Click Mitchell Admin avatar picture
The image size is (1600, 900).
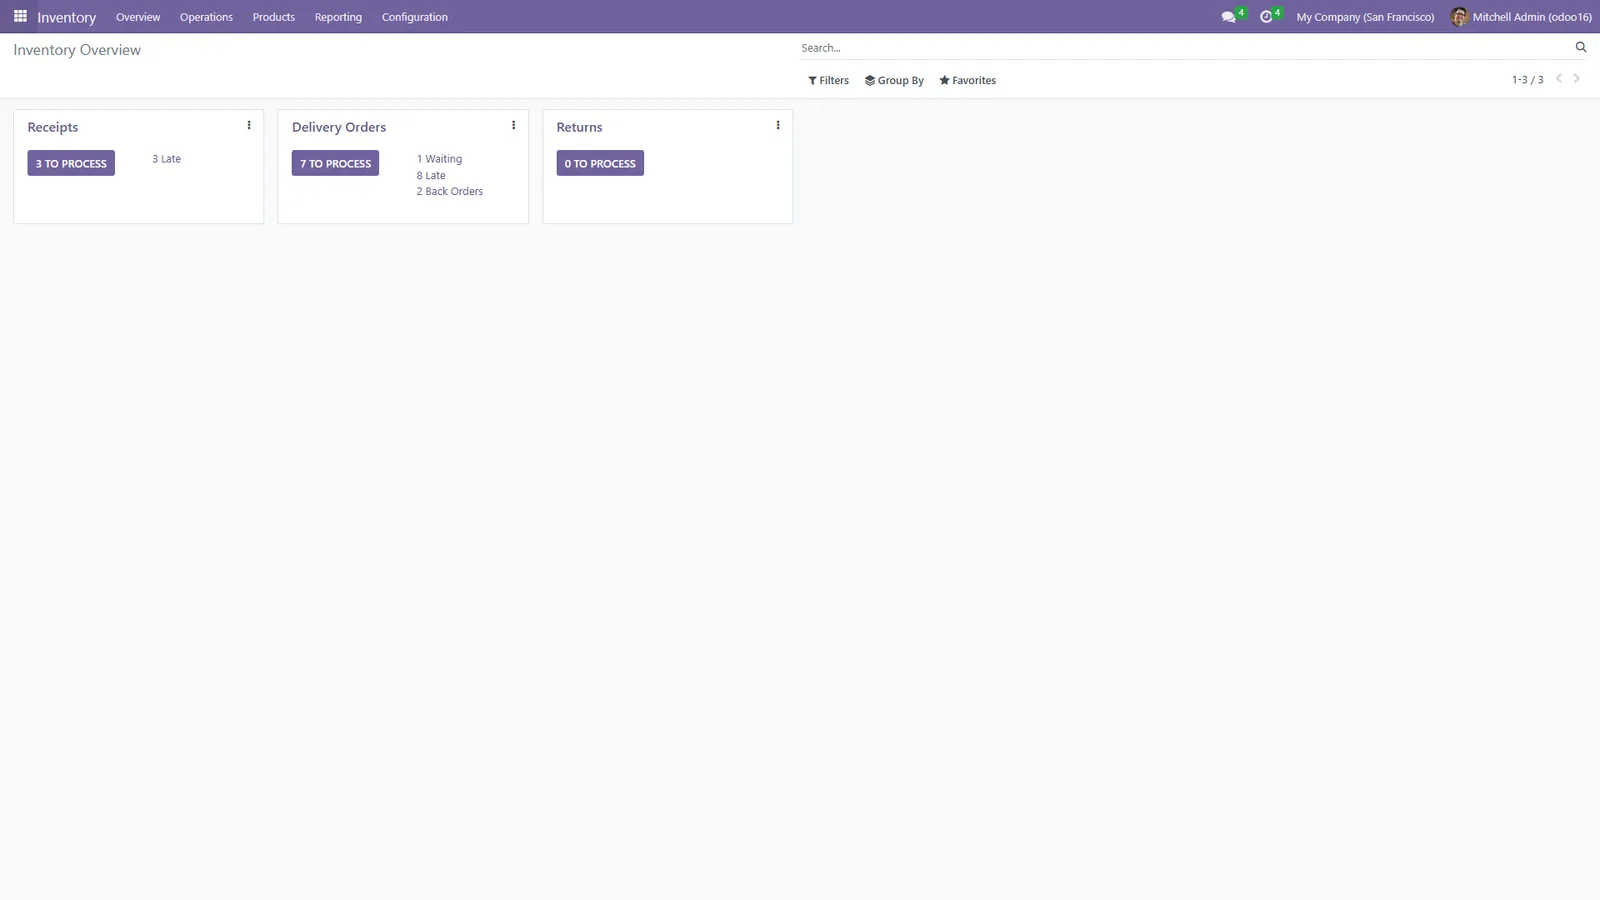click(x=1459, y=17)
